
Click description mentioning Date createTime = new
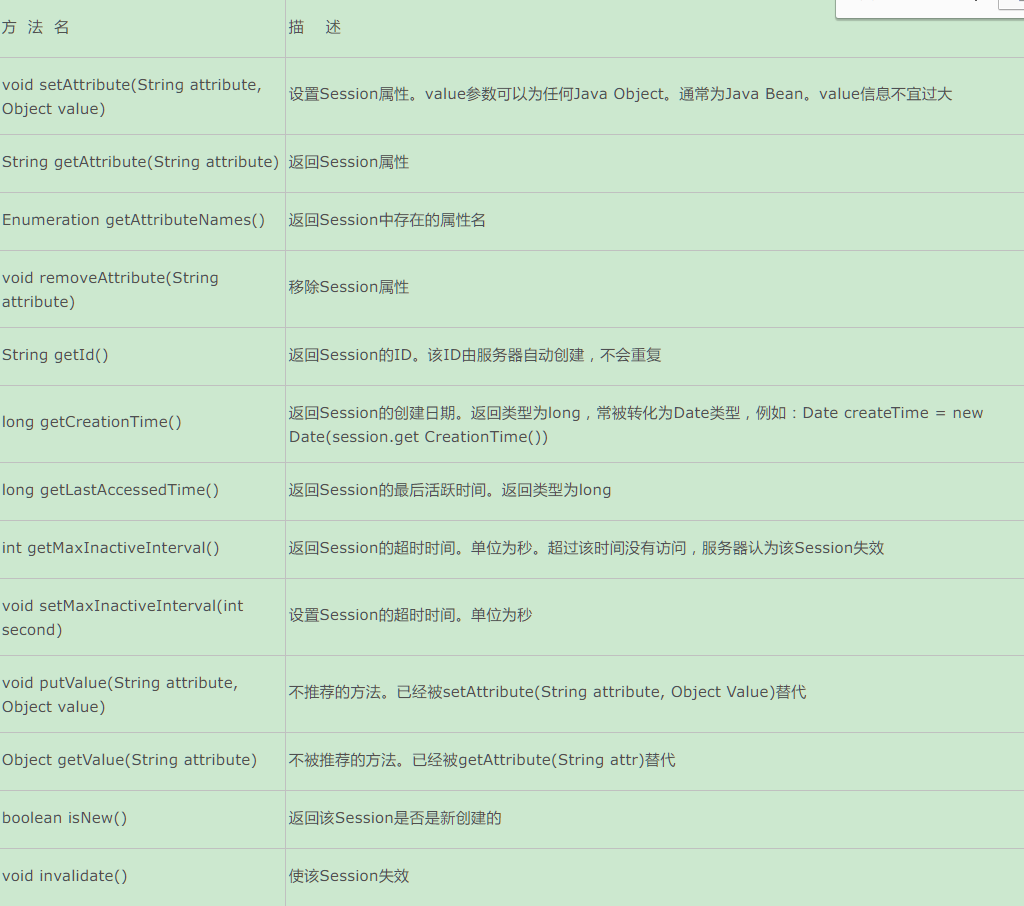coord(636,425)
